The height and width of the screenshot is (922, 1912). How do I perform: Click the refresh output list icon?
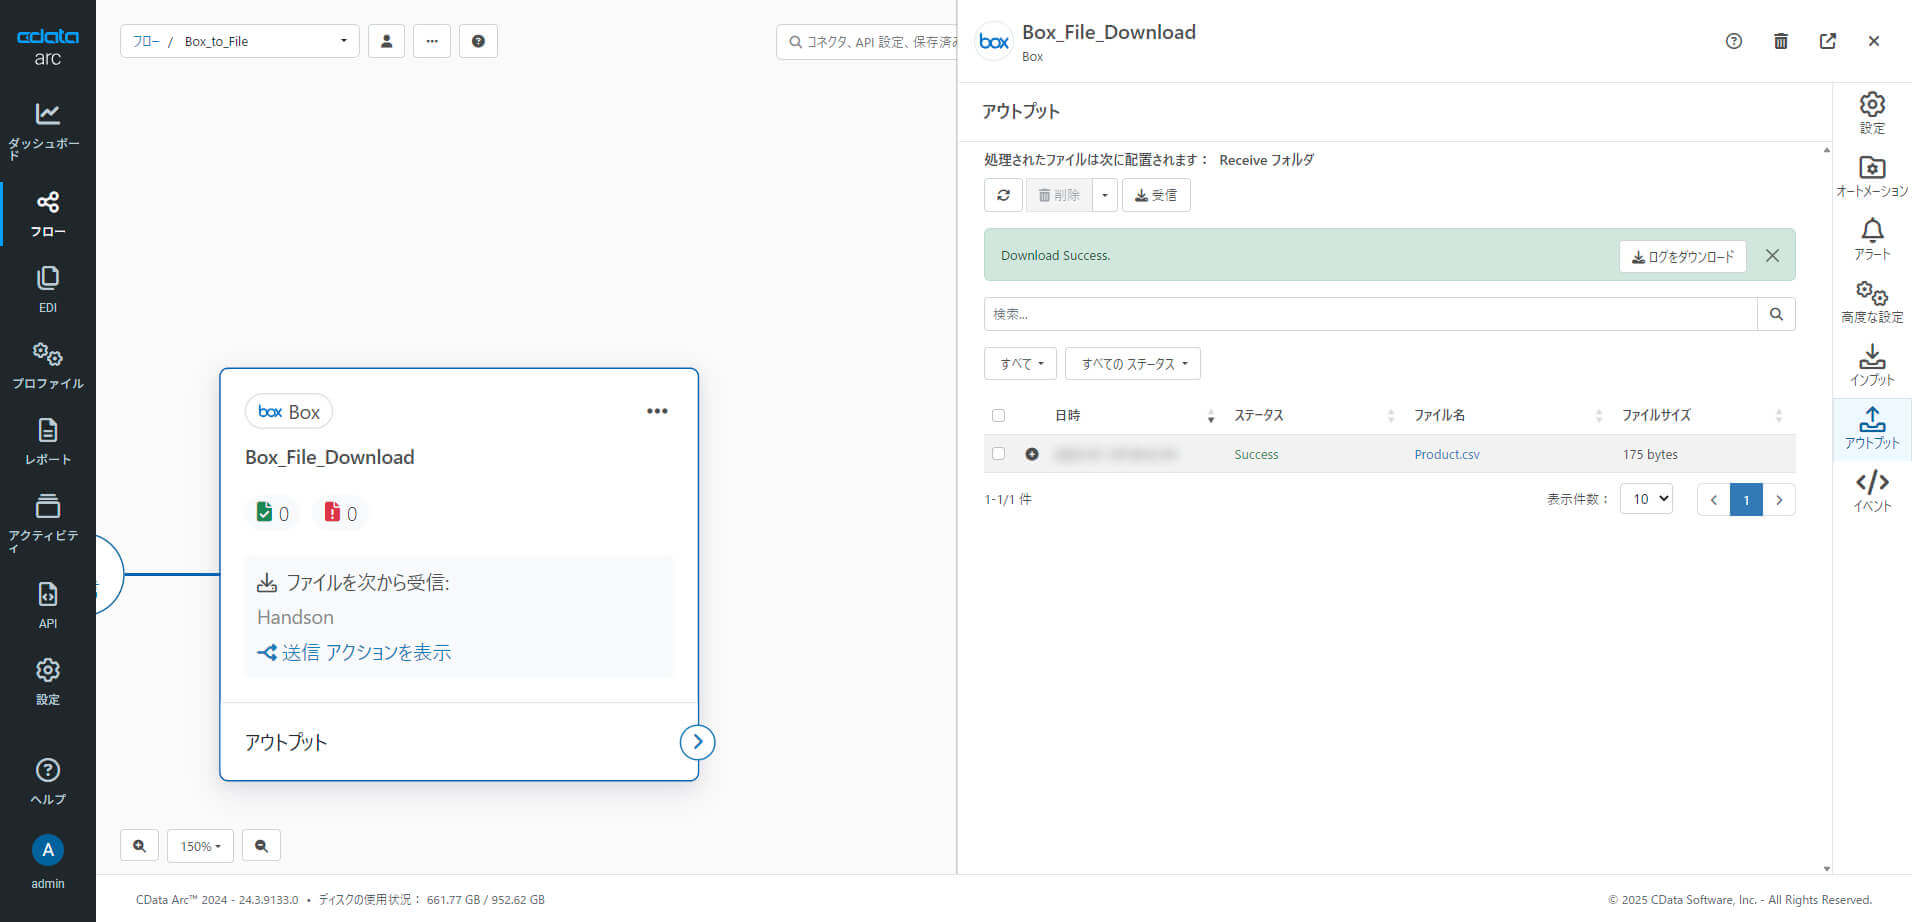click(x=1003, y=195)
